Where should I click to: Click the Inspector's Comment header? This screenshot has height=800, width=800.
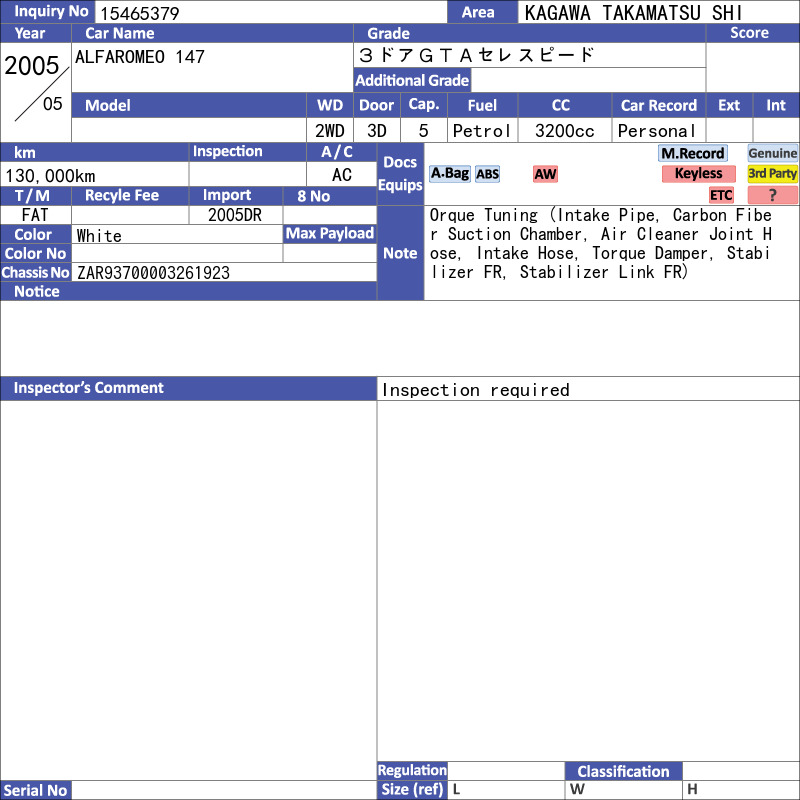[188, 388]
